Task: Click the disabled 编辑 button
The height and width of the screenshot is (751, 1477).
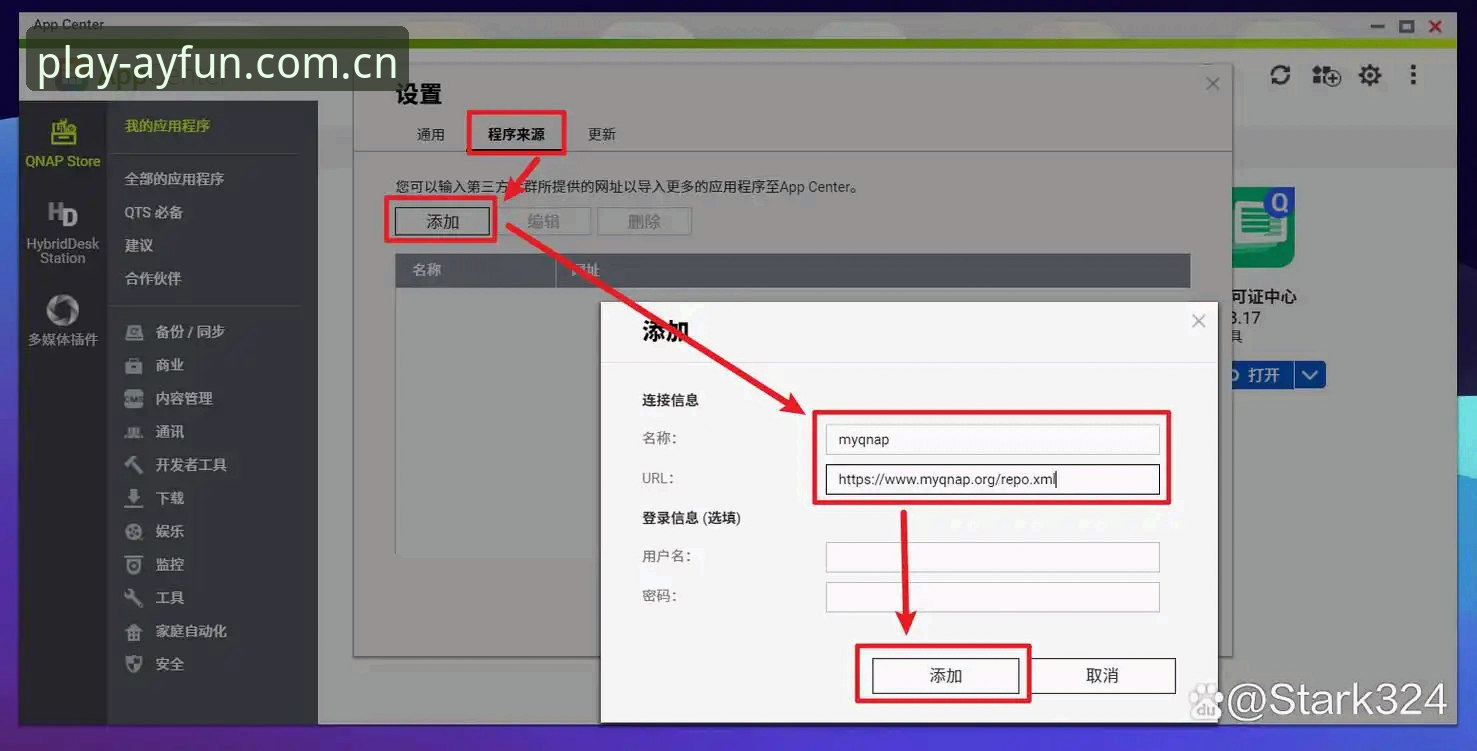Action: click(543, 222)
